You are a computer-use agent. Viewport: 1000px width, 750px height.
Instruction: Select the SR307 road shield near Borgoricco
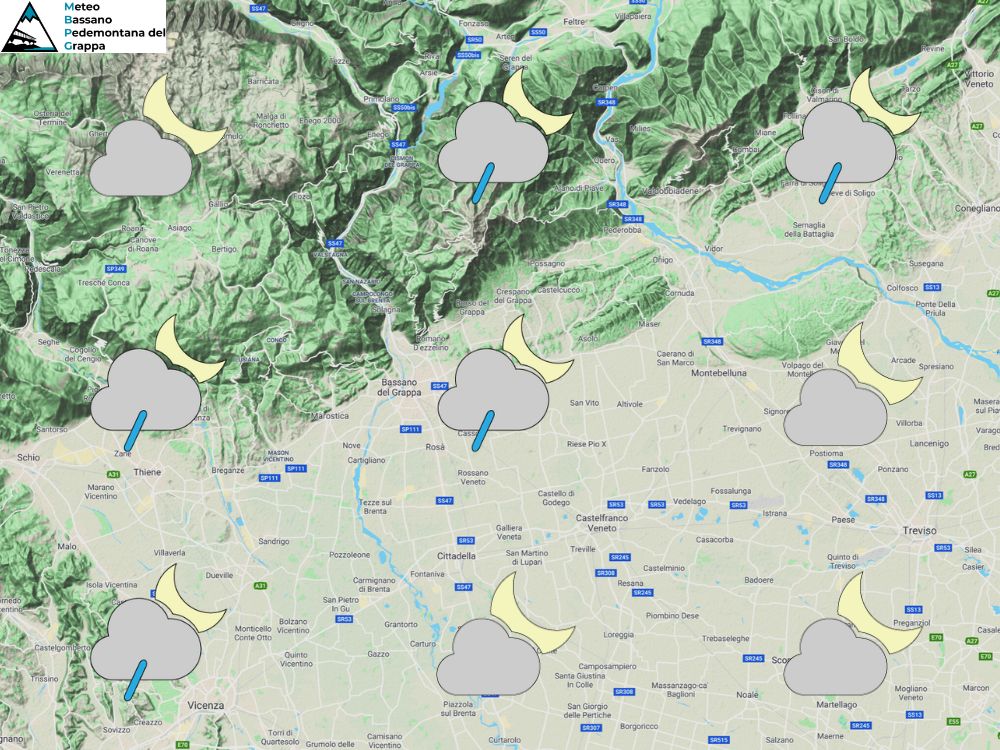coord(591,728)
